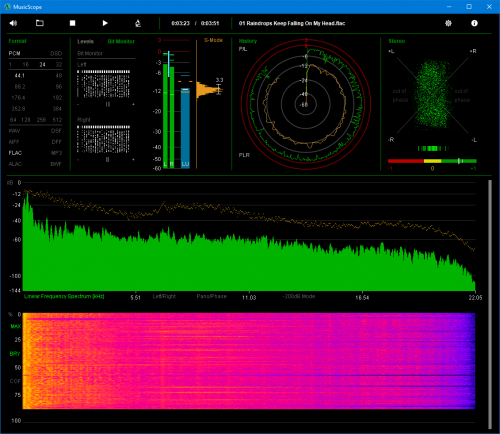Click the BRY spectrogram color label
The width and height of the screenshot is (500, 434).
pos(15,354)
